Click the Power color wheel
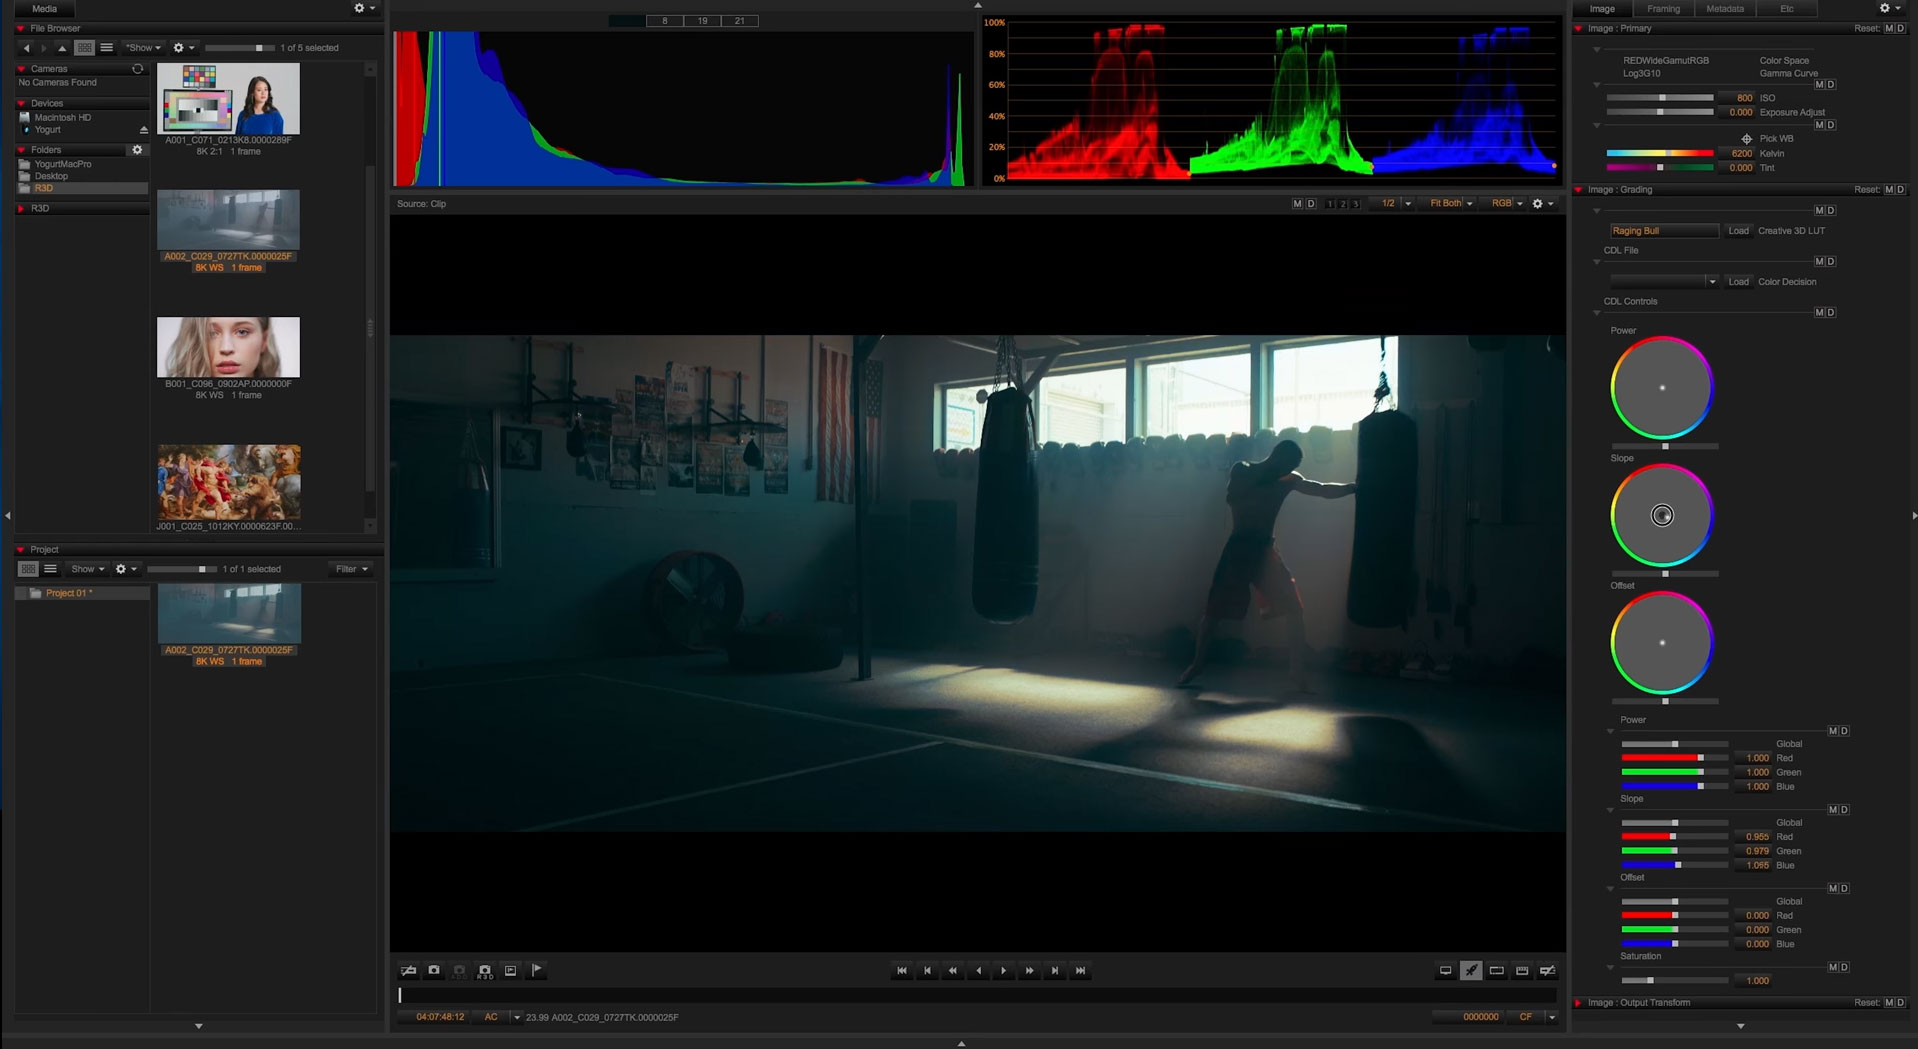This screenshot has height=1049, width=1918. point(1662,388)
